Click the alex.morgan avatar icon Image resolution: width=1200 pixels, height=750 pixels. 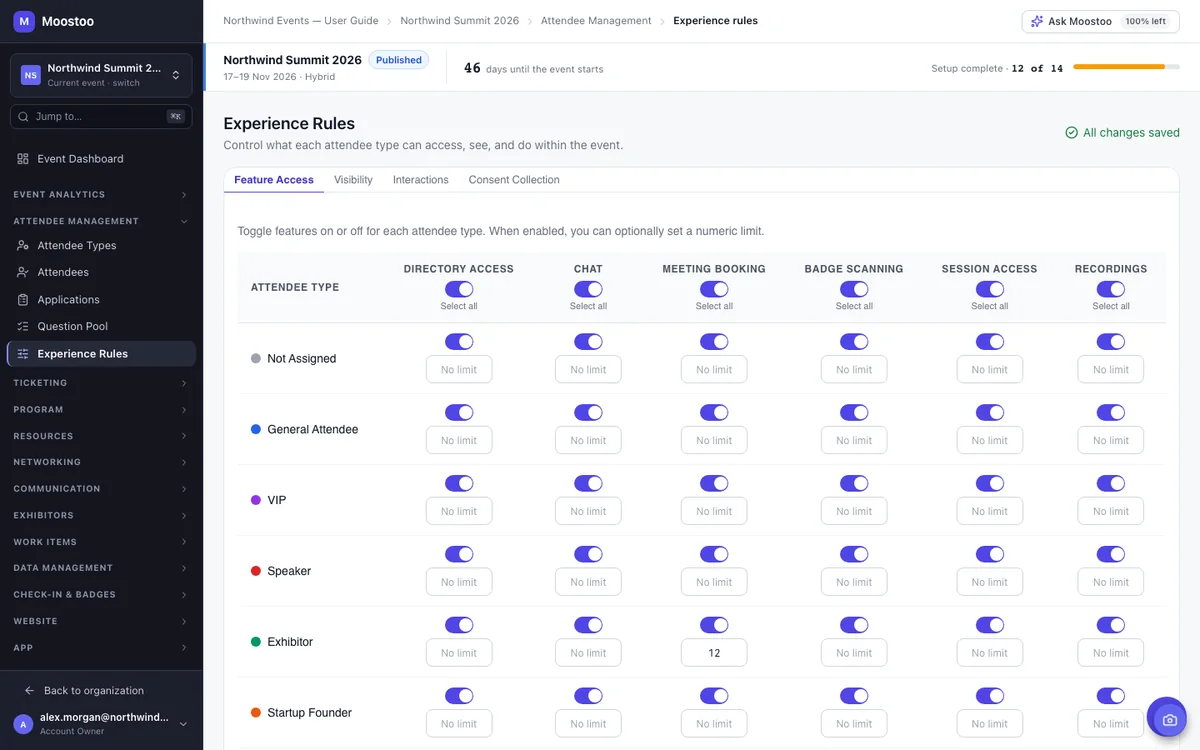point(23,724)
